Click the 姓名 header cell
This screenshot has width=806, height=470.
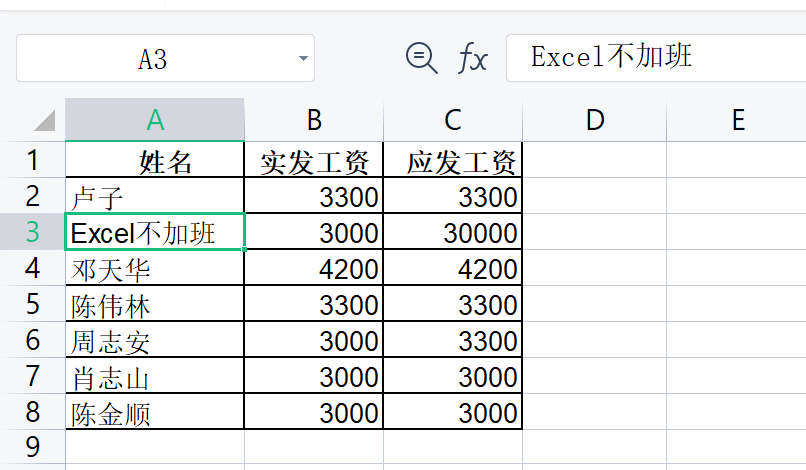(x=155, y=160)
